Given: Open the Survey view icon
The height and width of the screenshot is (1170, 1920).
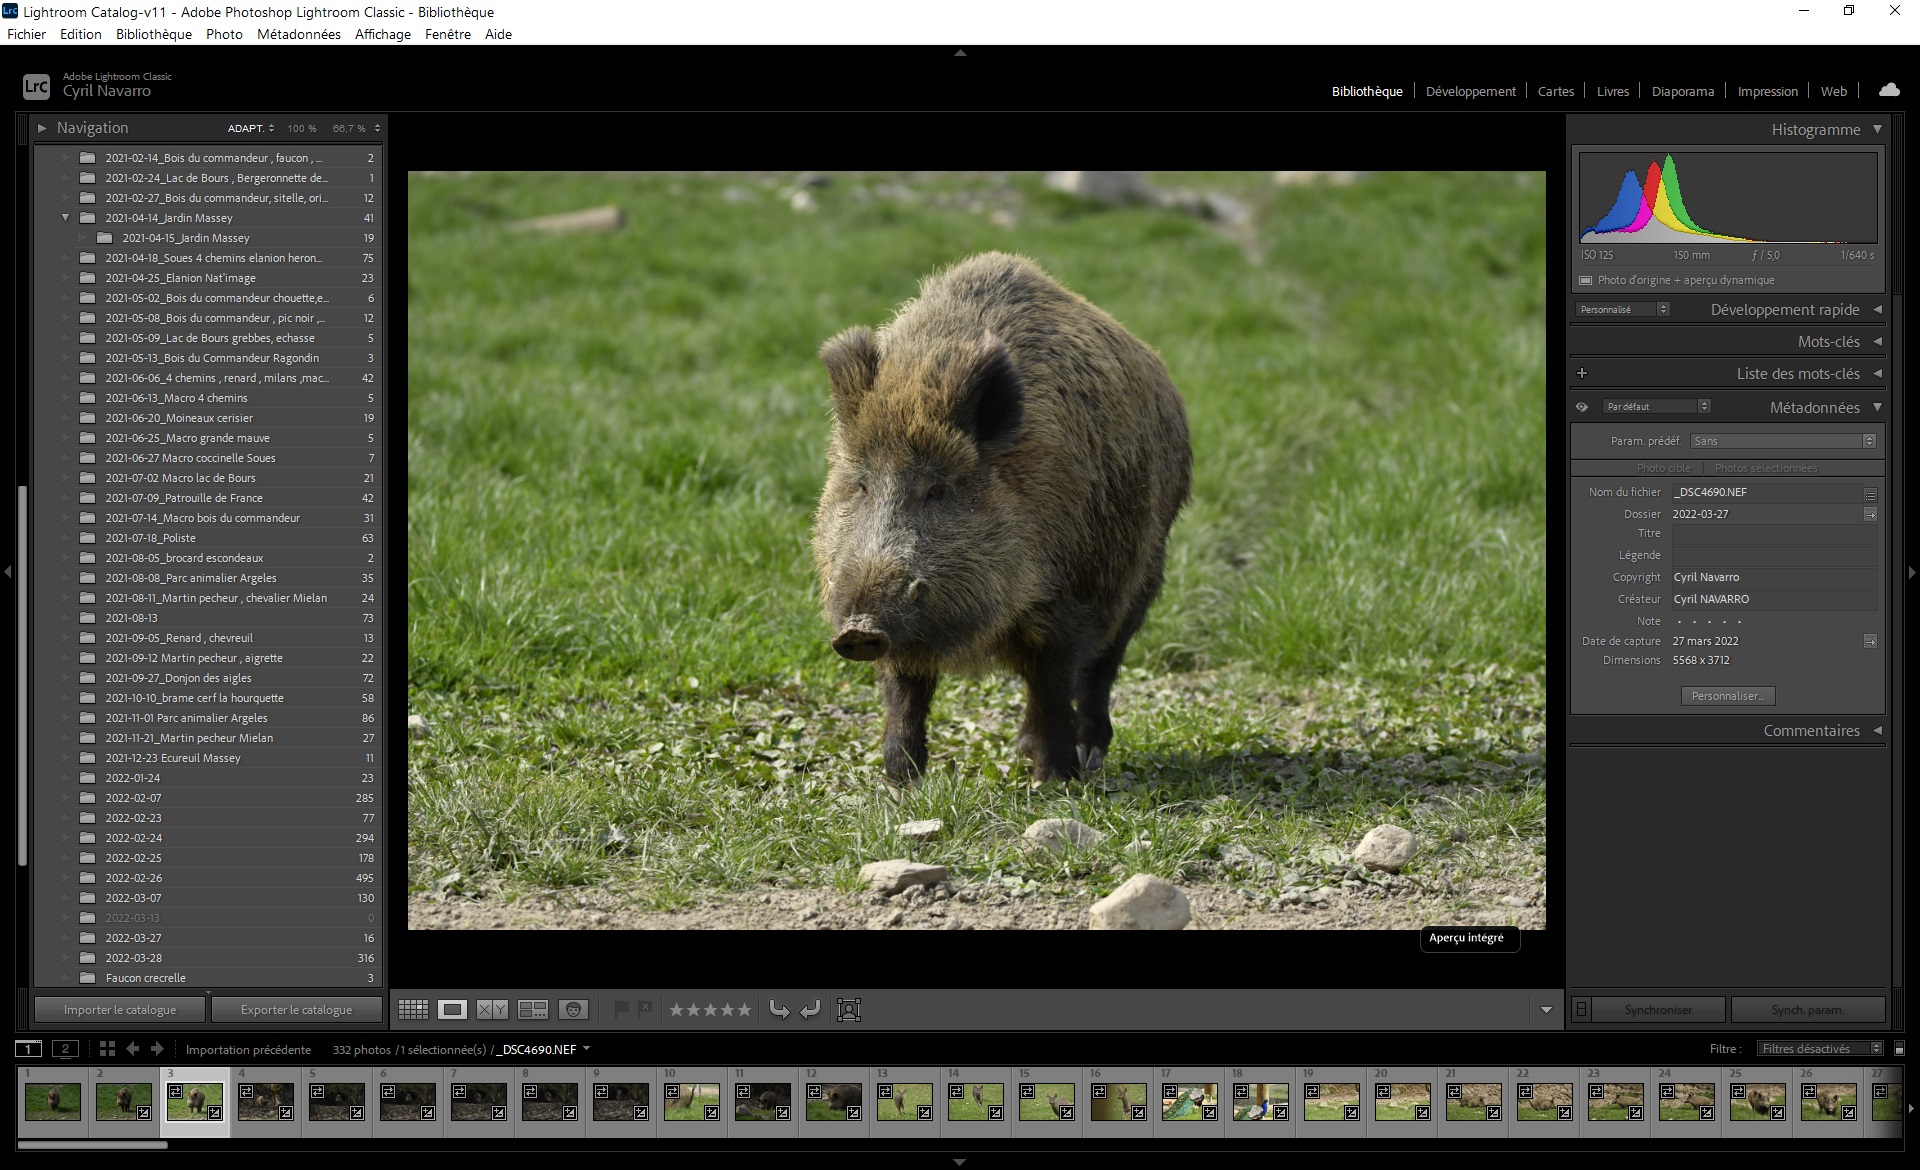Looking at the screenshot, I should tap(532, 1010).
